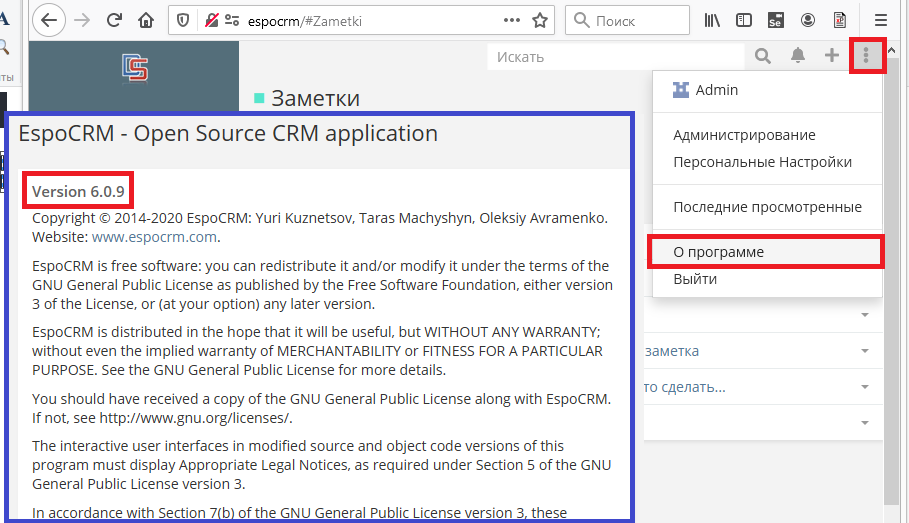Click the plus quick-create icon
This screenshot has width=909, height=523.
(831, 56)
